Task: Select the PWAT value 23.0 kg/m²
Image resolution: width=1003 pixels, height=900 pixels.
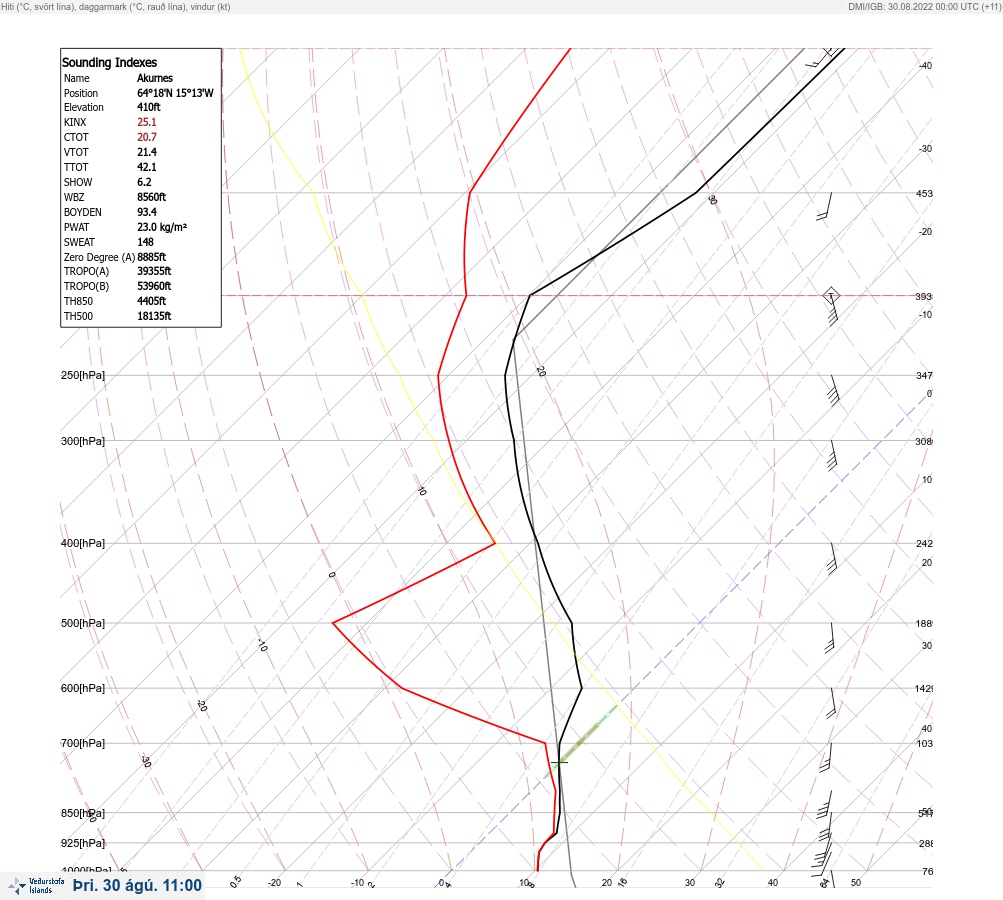Action: 162,227
